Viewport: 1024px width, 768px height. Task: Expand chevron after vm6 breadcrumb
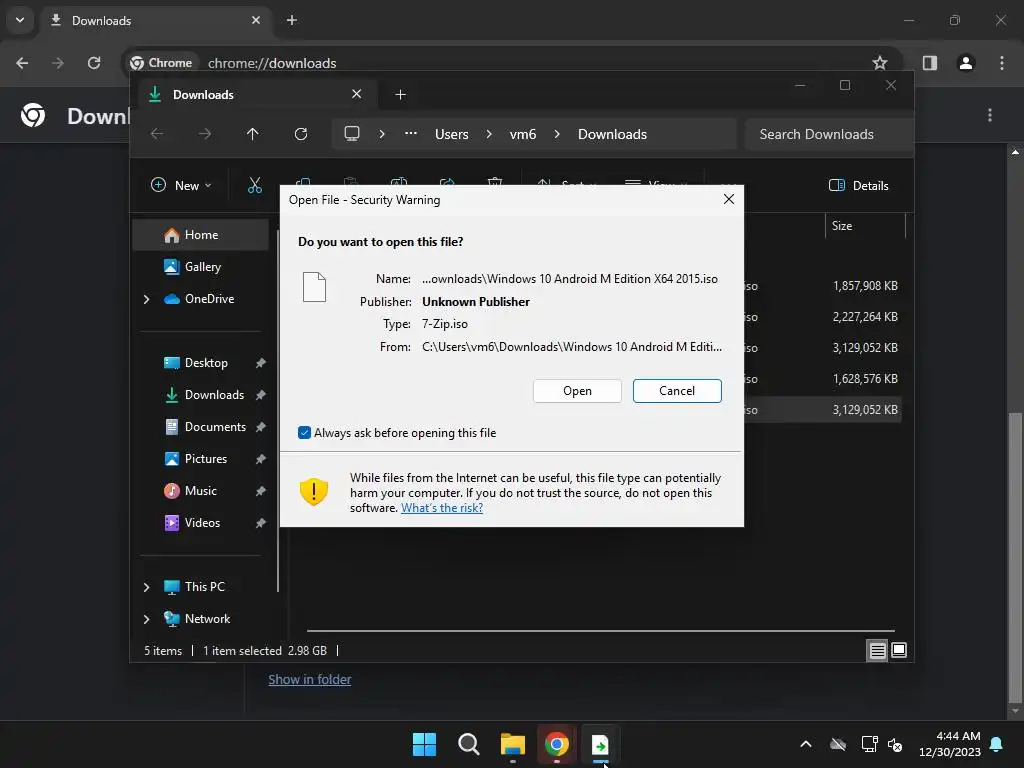556,134
